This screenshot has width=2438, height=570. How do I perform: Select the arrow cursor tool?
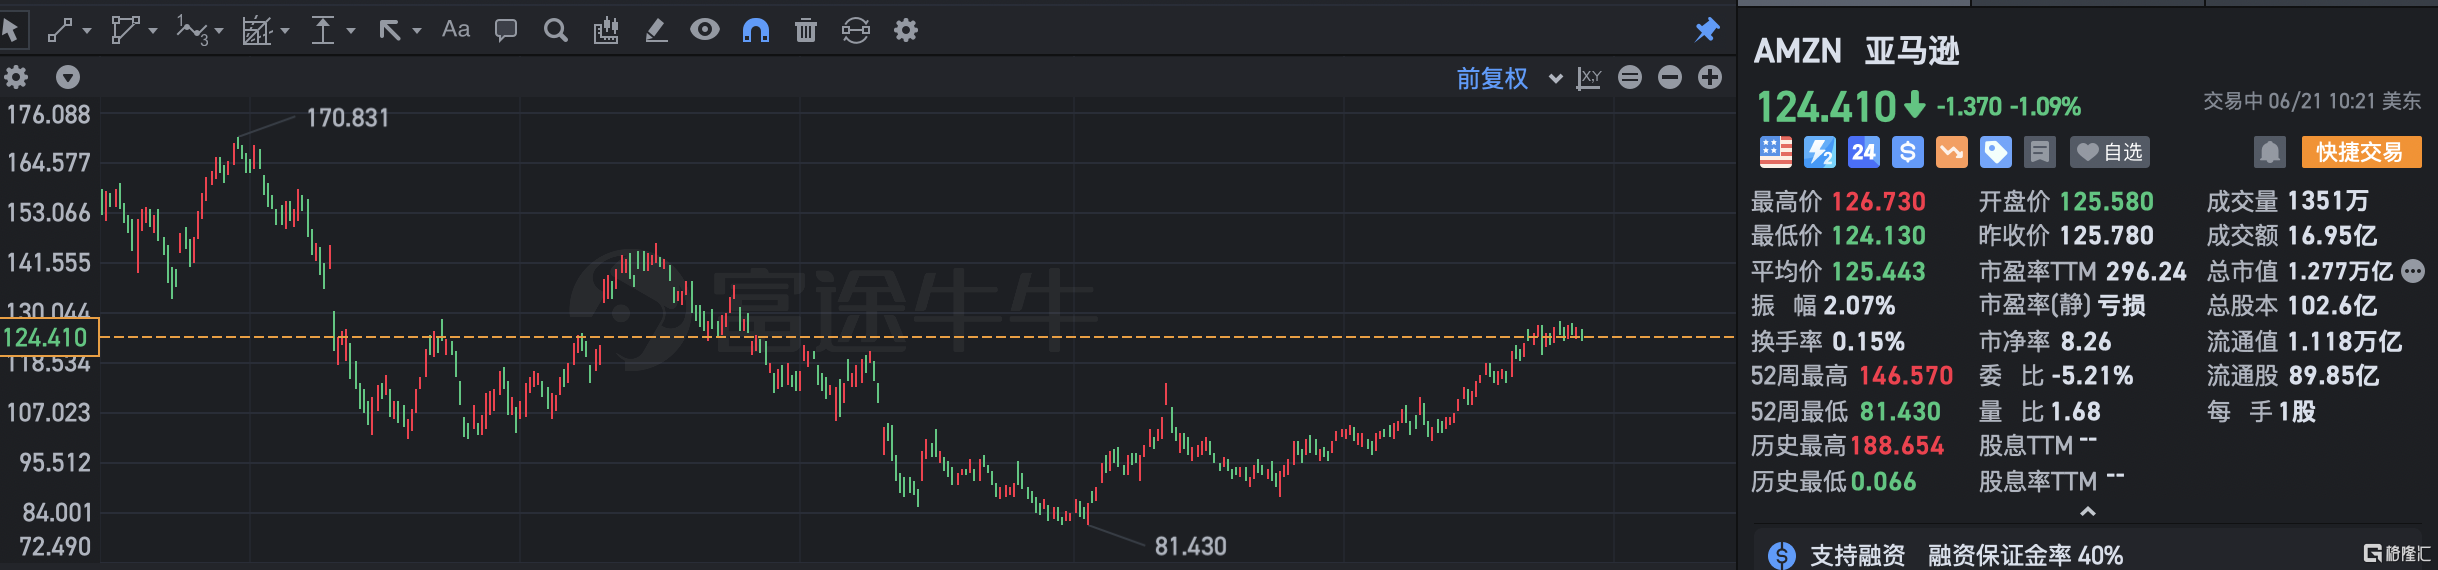(12, 30)
